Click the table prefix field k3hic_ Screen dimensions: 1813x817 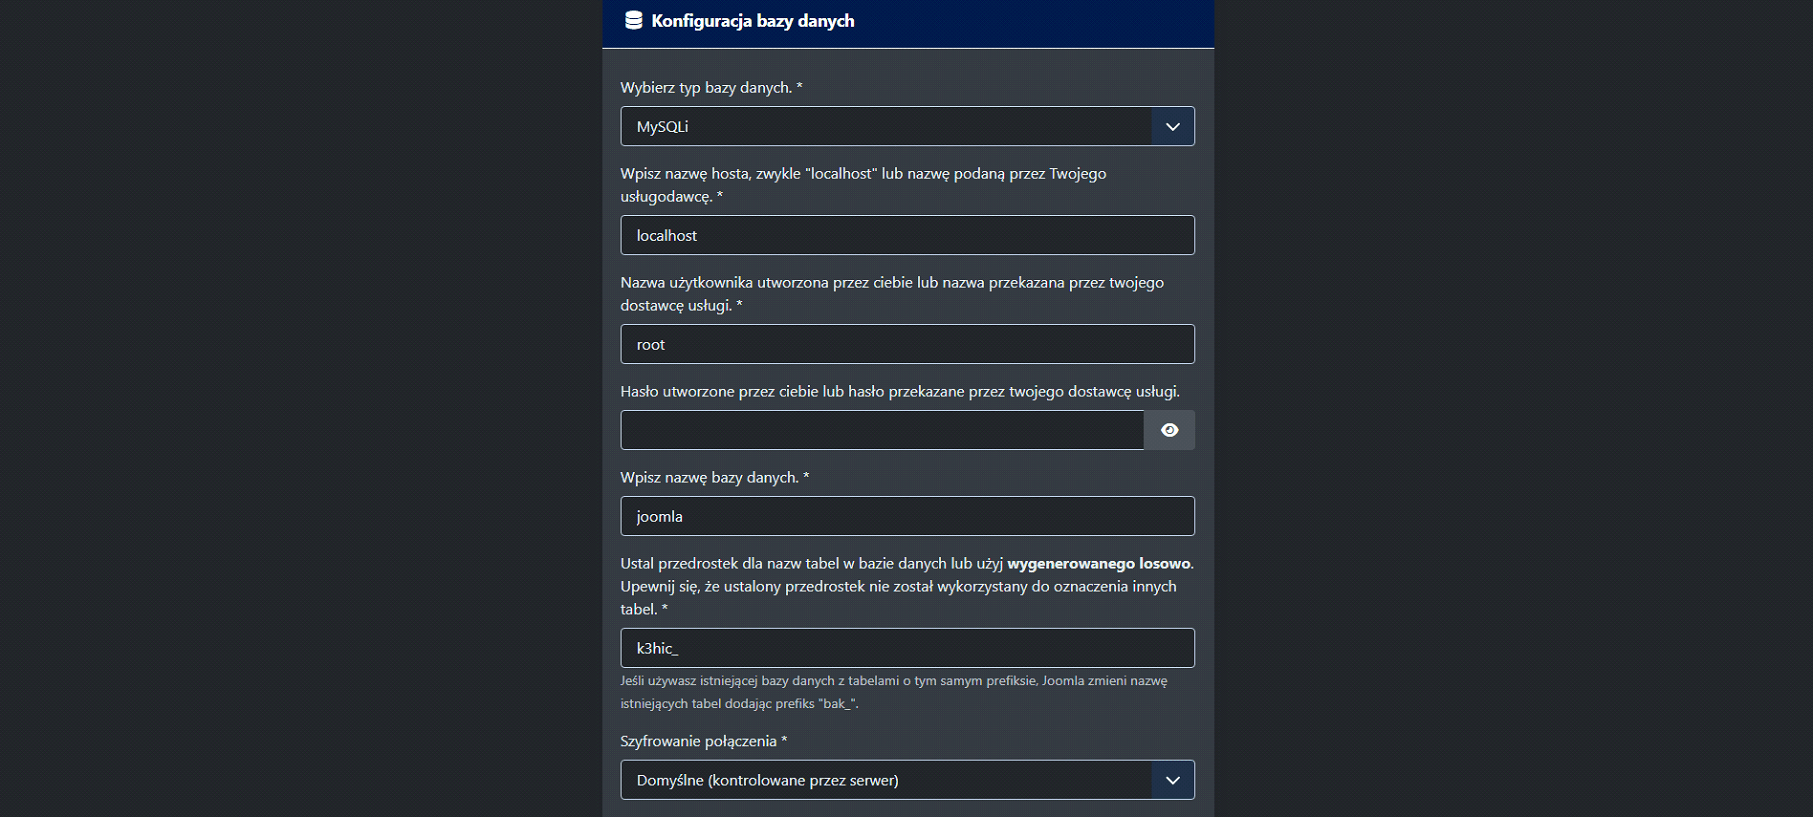coord(907,649)
